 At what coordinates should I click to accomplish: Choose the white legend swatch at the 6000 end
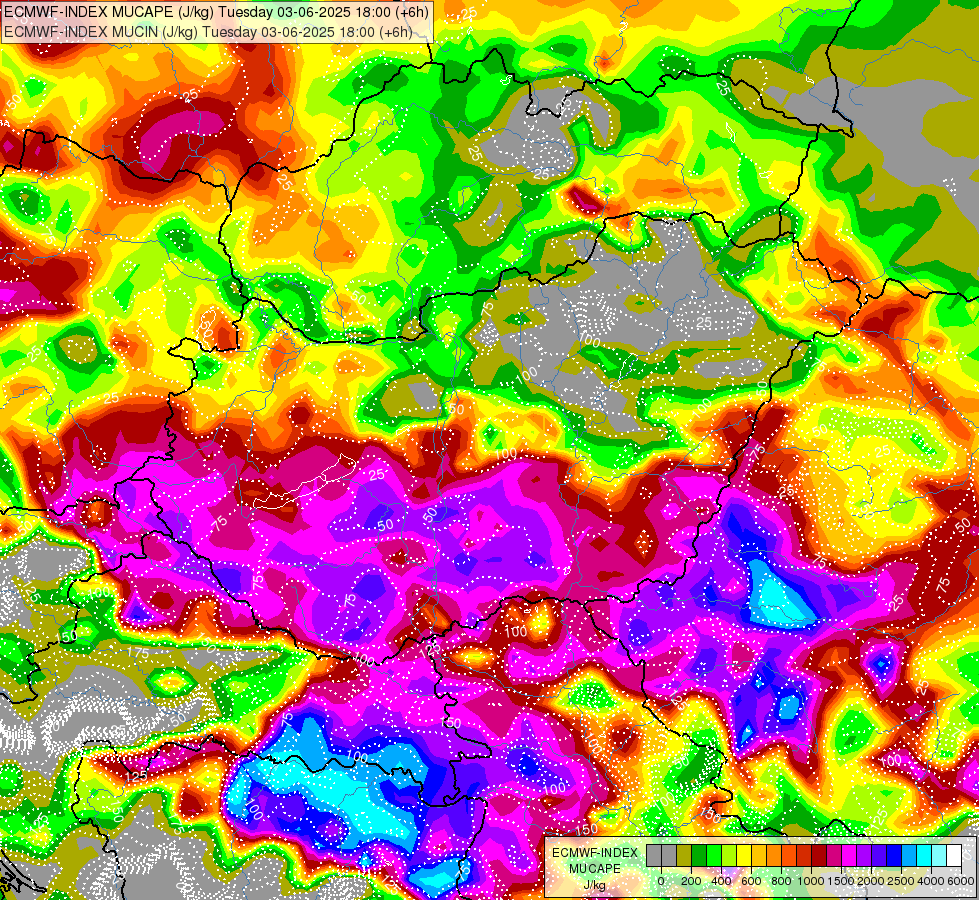pyautogui.click(x=954, y=856)
